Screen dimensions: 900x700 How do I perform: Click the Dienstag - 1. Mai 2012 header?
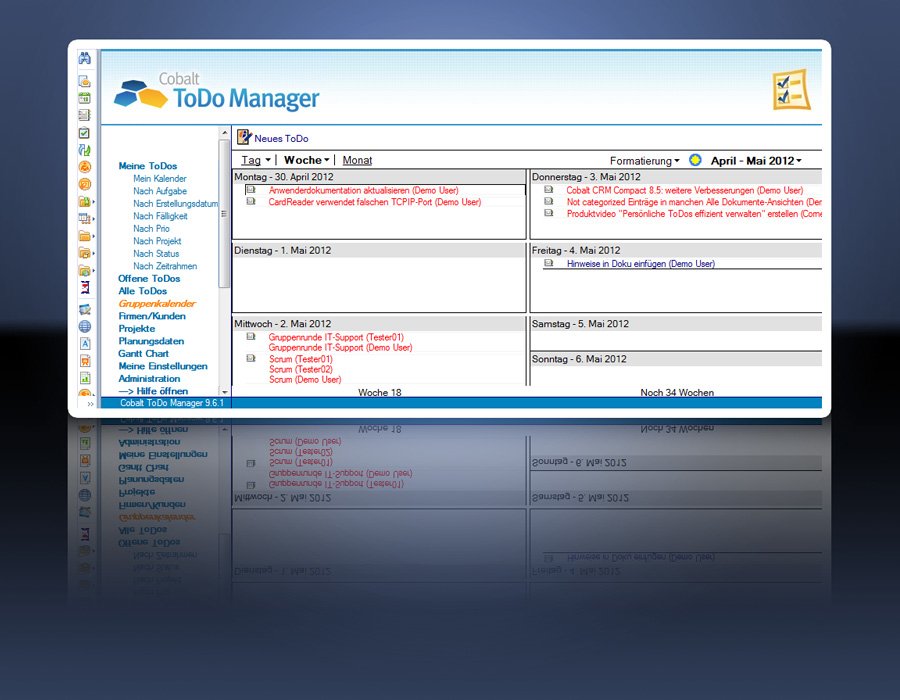pyautogui.click(x=379, y=250)
